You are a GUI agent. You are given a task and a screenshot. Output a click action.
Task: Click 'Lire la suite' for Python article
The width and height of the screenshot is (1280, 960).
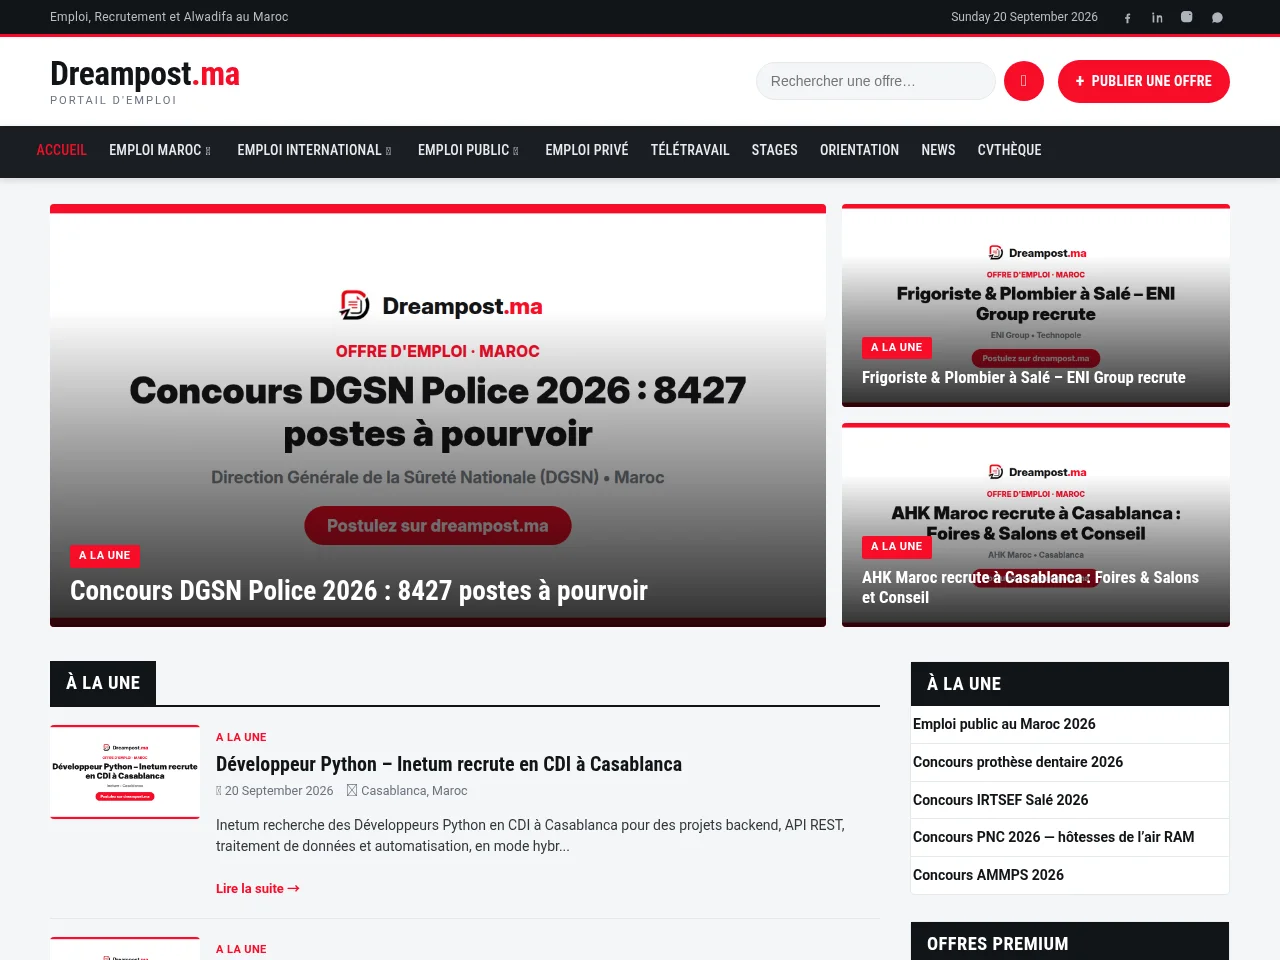258,888
